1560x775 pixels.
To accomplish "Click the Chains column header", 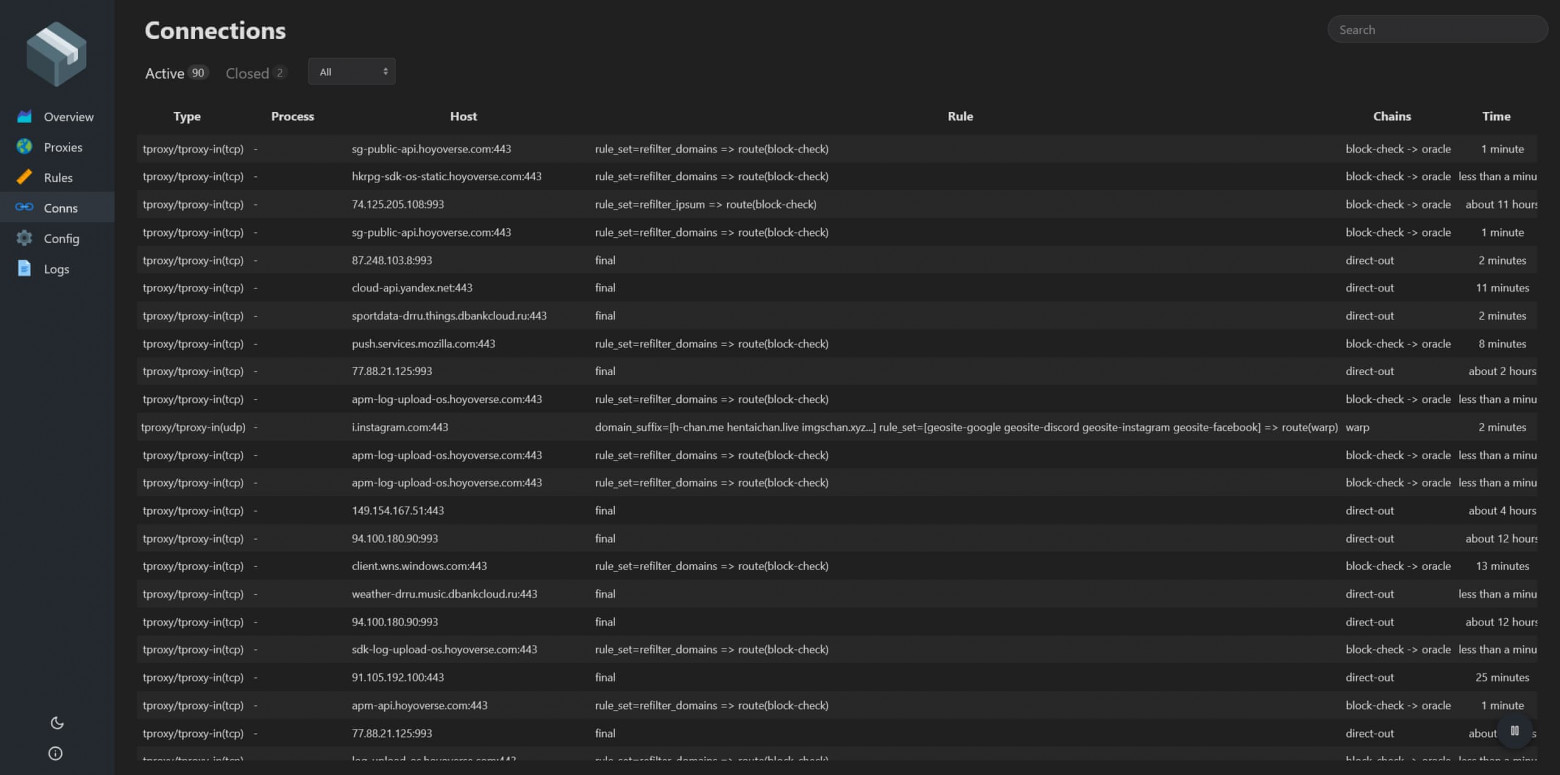I will [x=1392, y=116].
